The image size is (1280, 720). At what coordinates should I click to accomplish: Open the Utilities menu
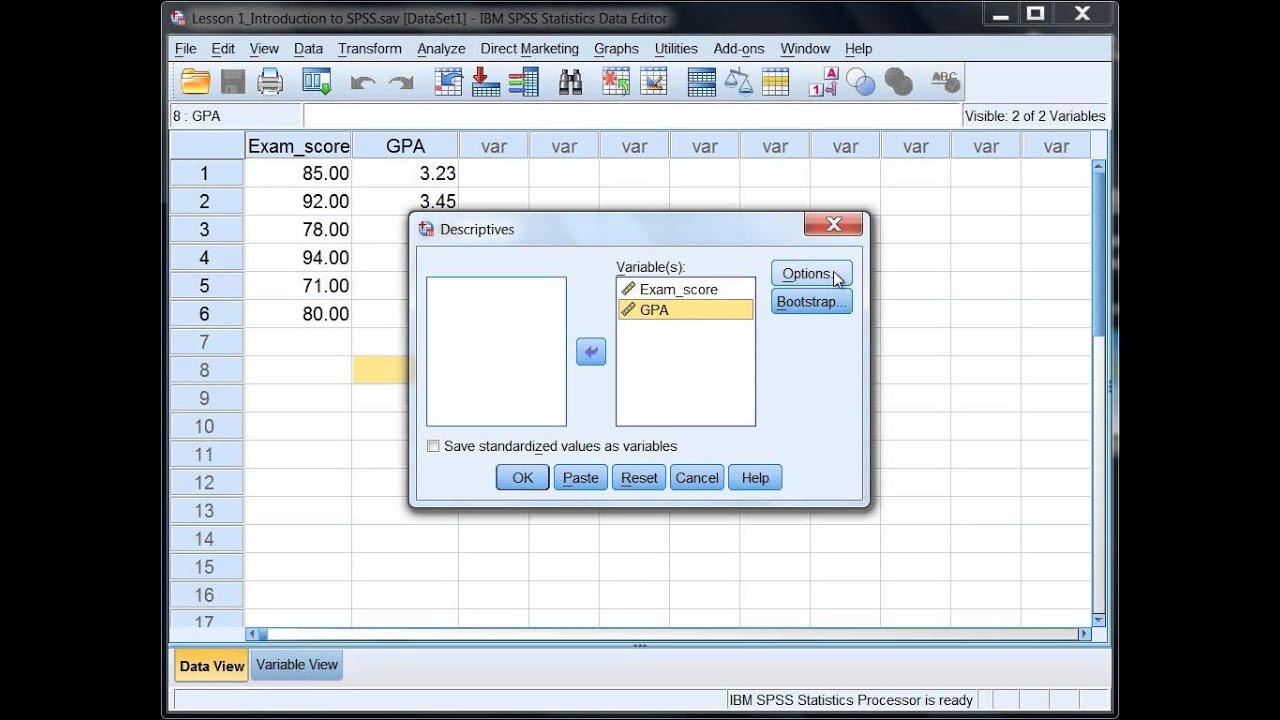(x=676, y=48)
